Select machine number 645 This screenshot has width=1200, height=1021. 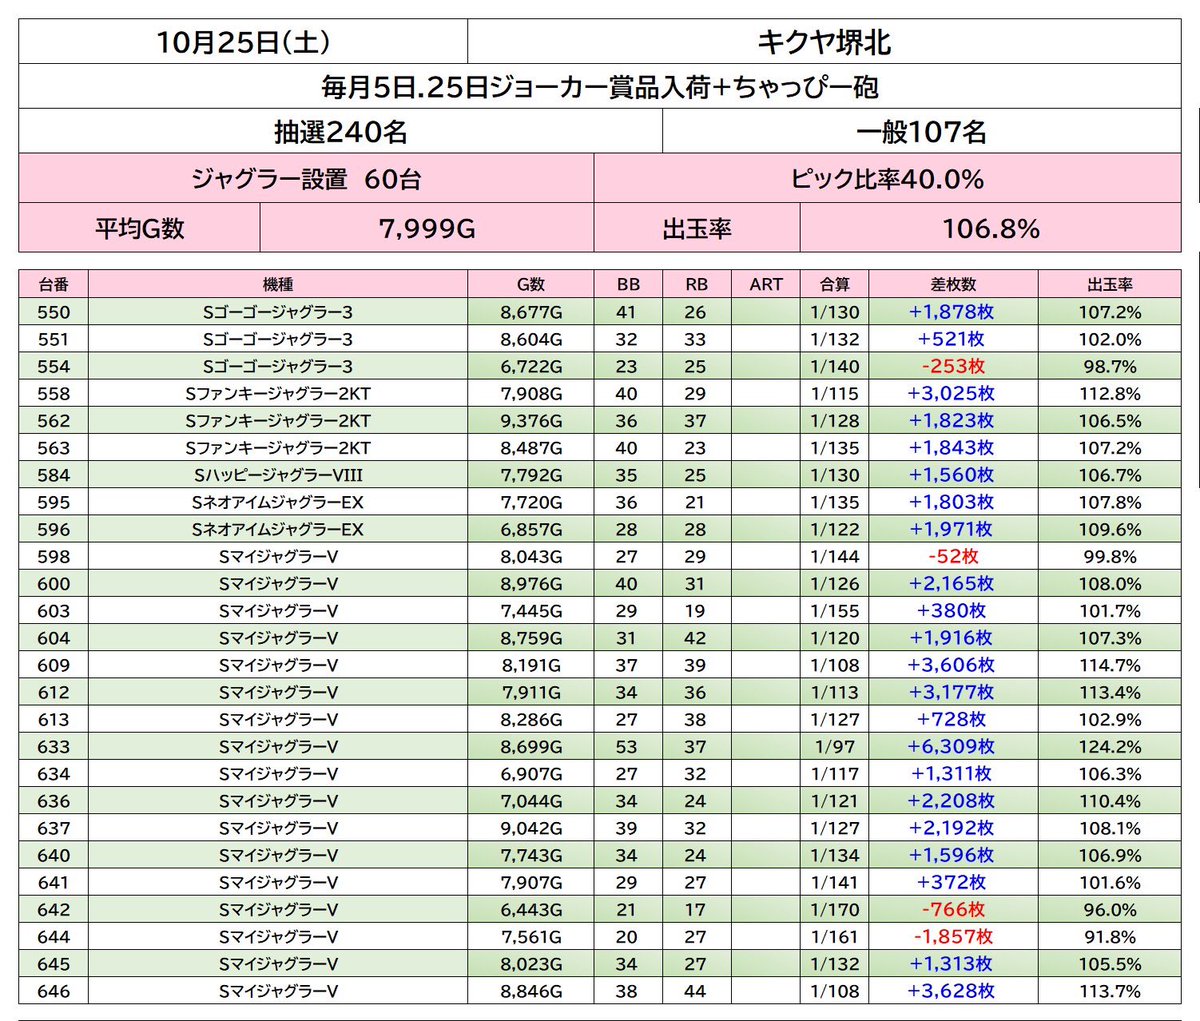point(54,964)
